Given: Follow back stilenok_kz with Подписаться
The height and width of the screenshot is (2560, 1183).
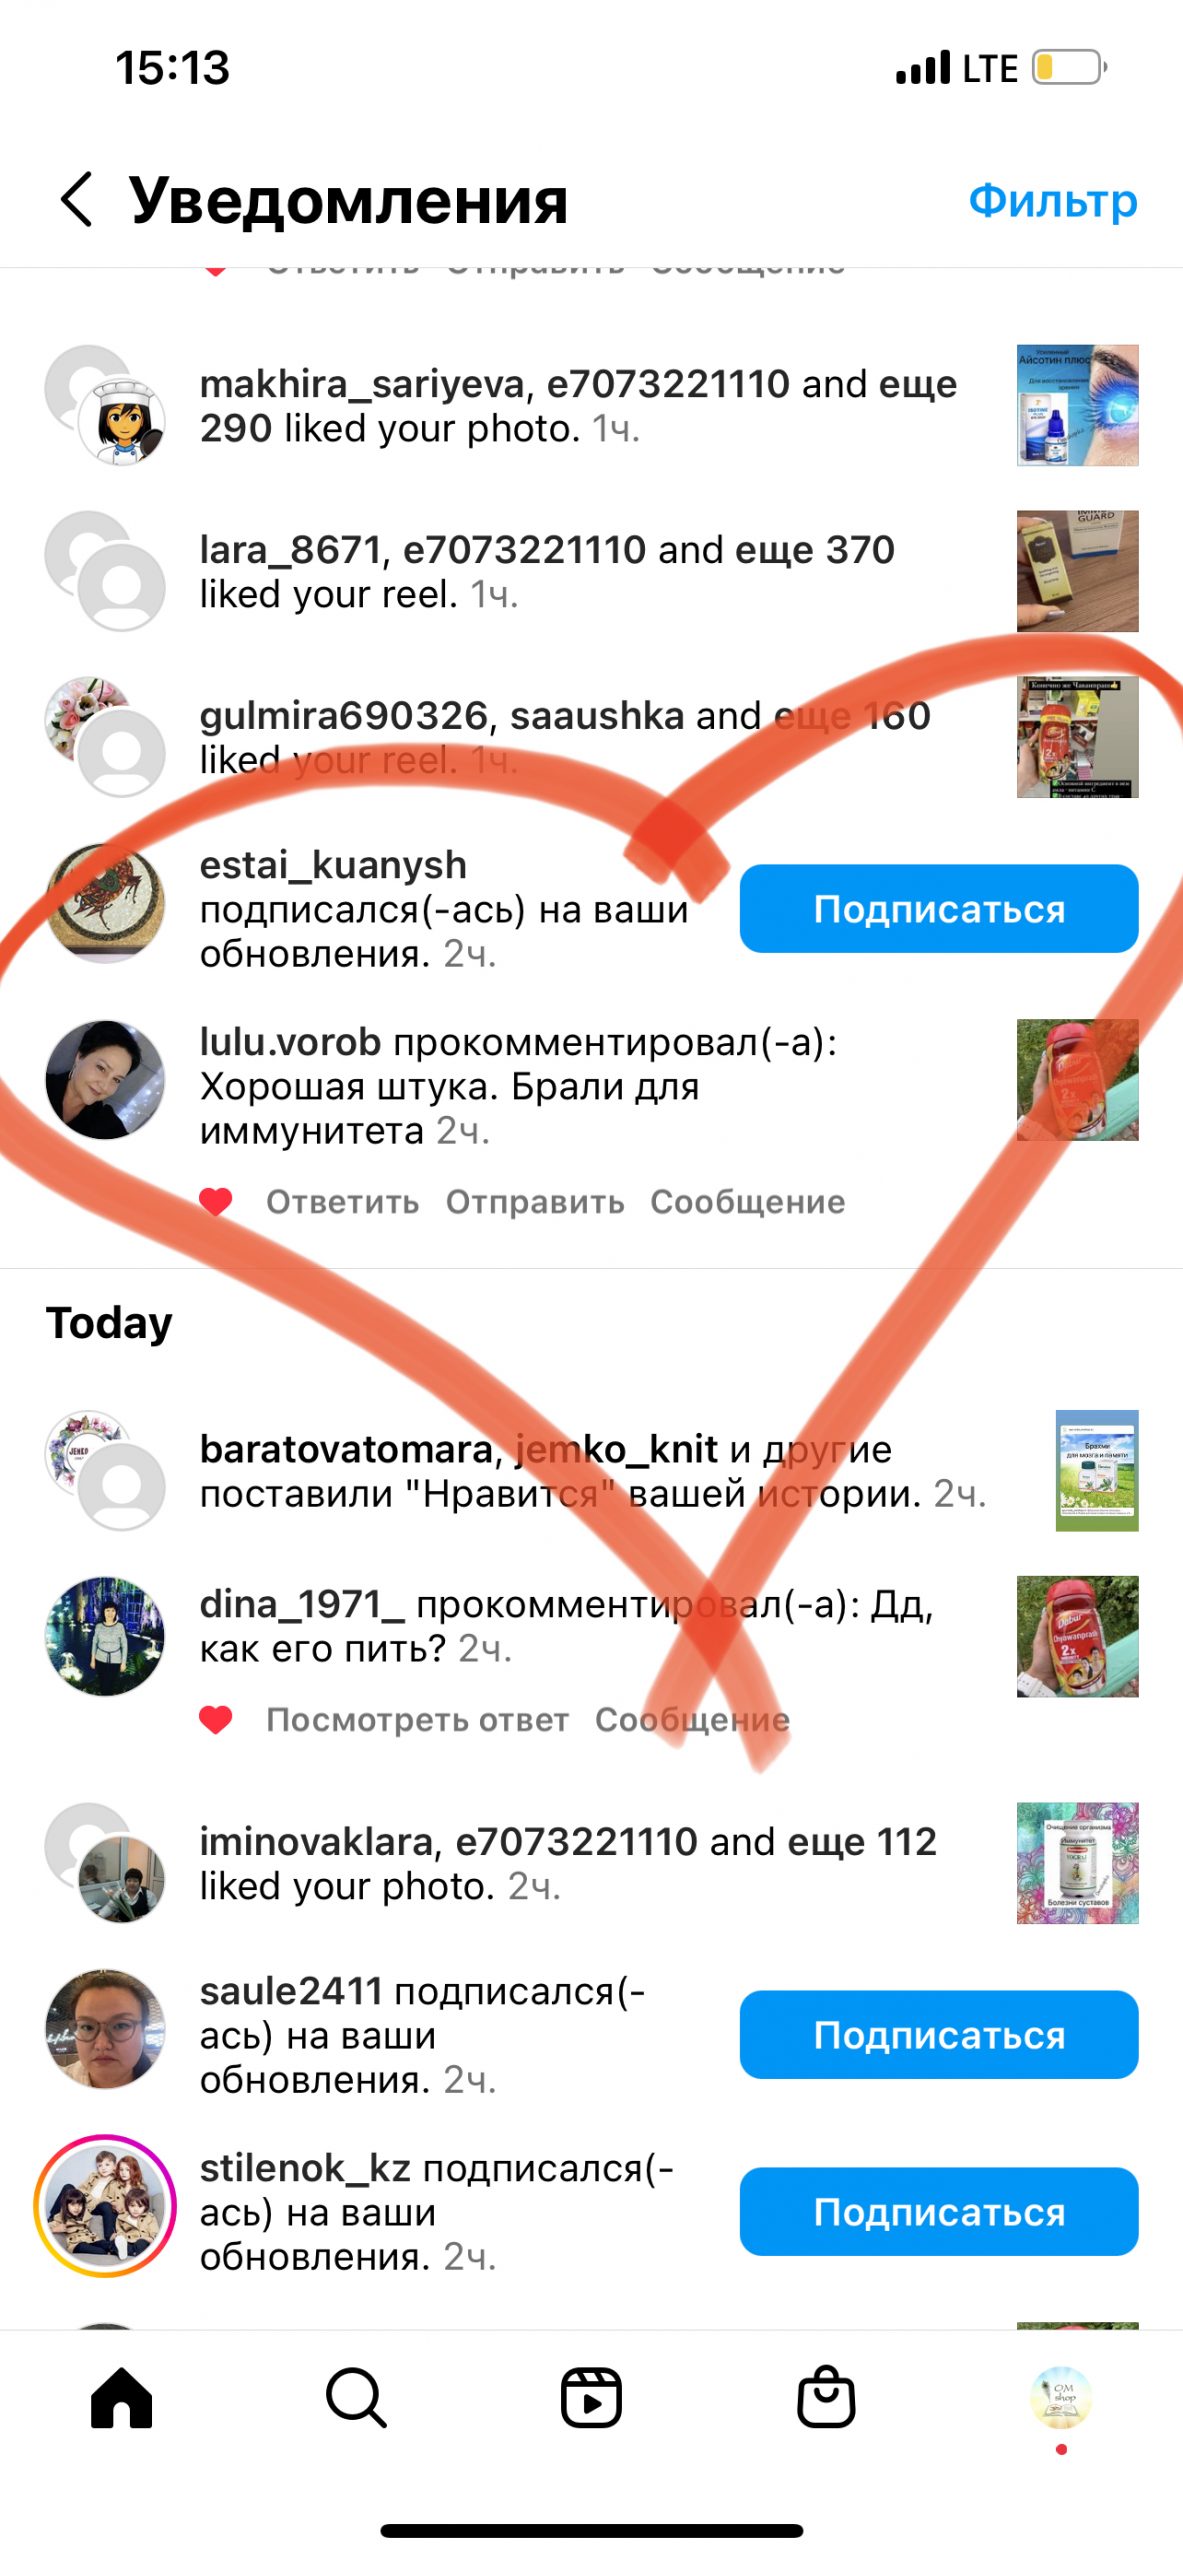Looking at the screenshot, I should point(939,2211).
